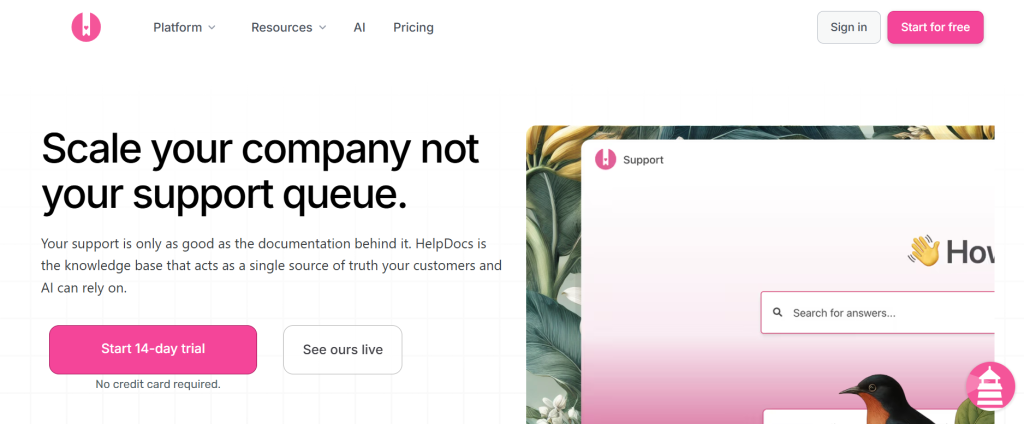This screenshot has width=1024, height=424.
Task: Expand the Platform dropdown chevron
Action: [x=212, y=28]
